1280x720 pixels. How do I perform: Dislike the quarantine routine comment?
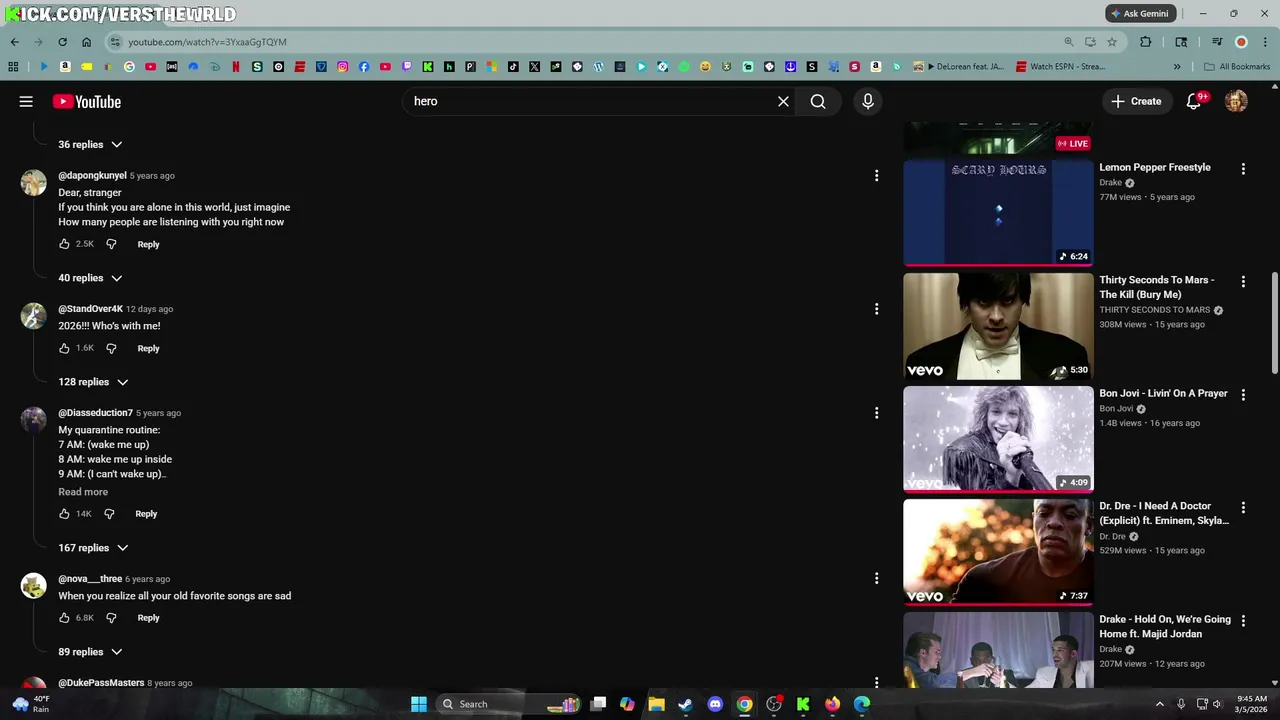coord(109,514)
